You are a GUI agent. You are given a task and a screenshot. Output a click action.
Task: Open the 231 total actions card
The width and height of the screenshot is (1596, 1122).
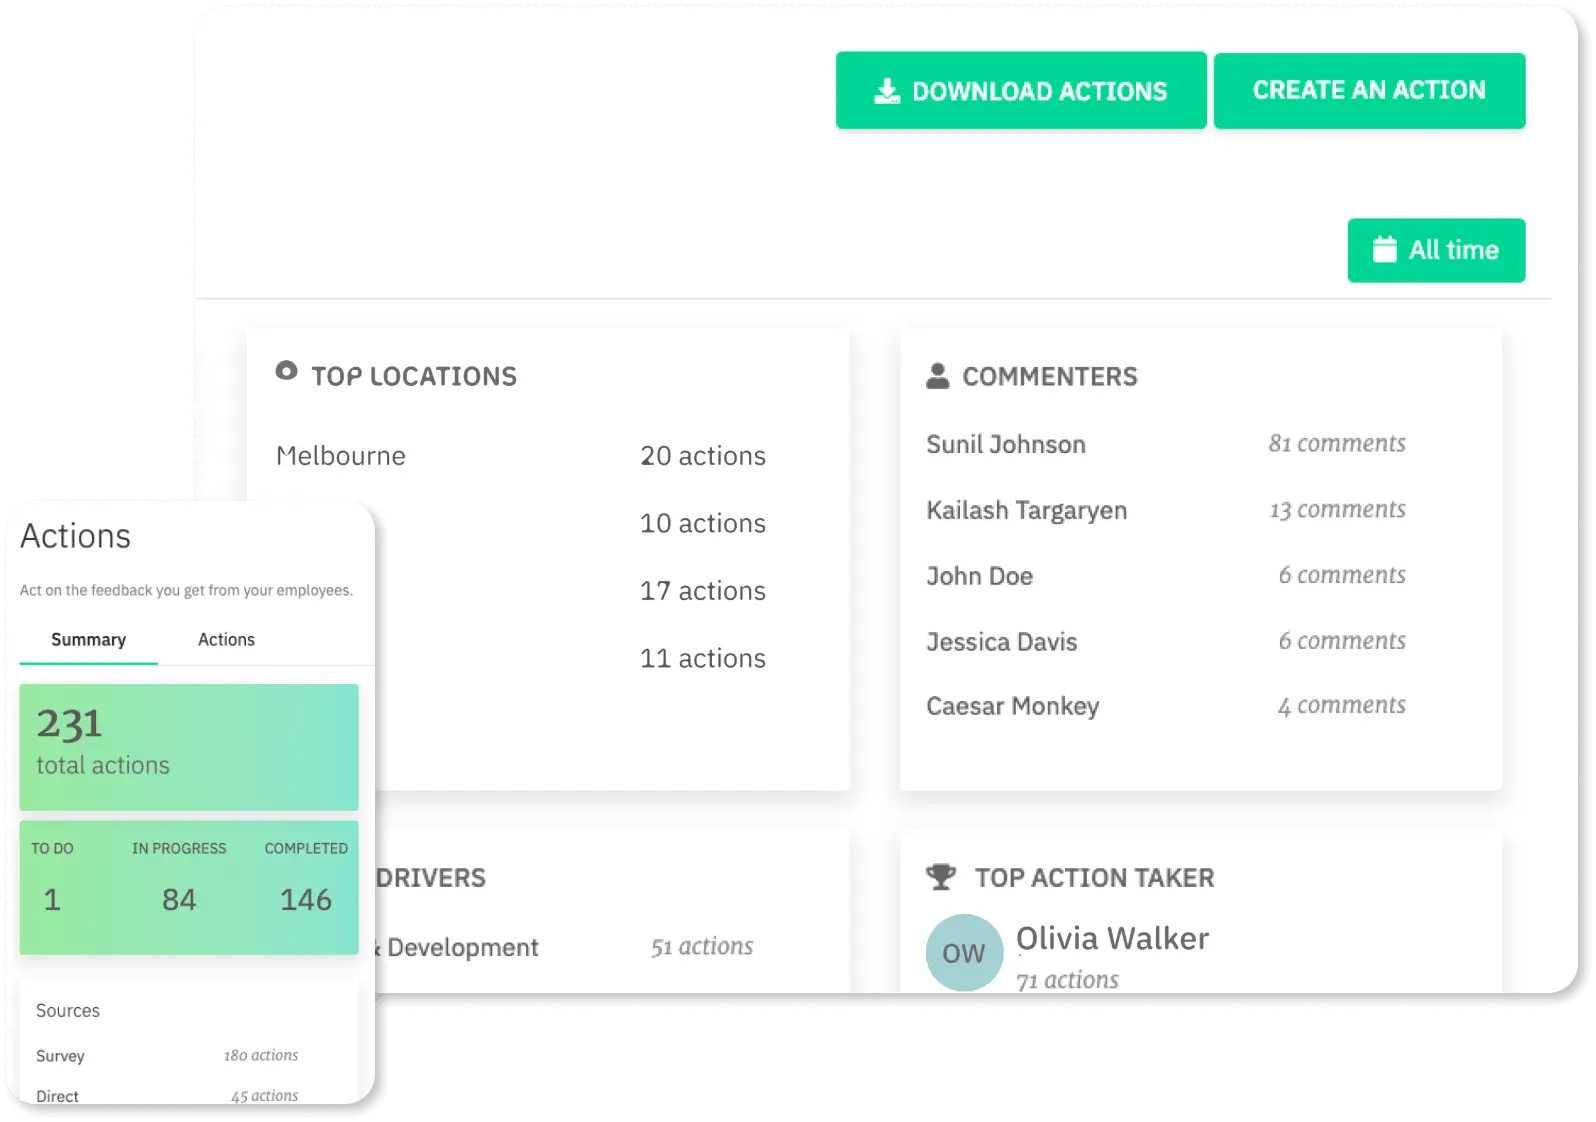click(x=188, y=746)
